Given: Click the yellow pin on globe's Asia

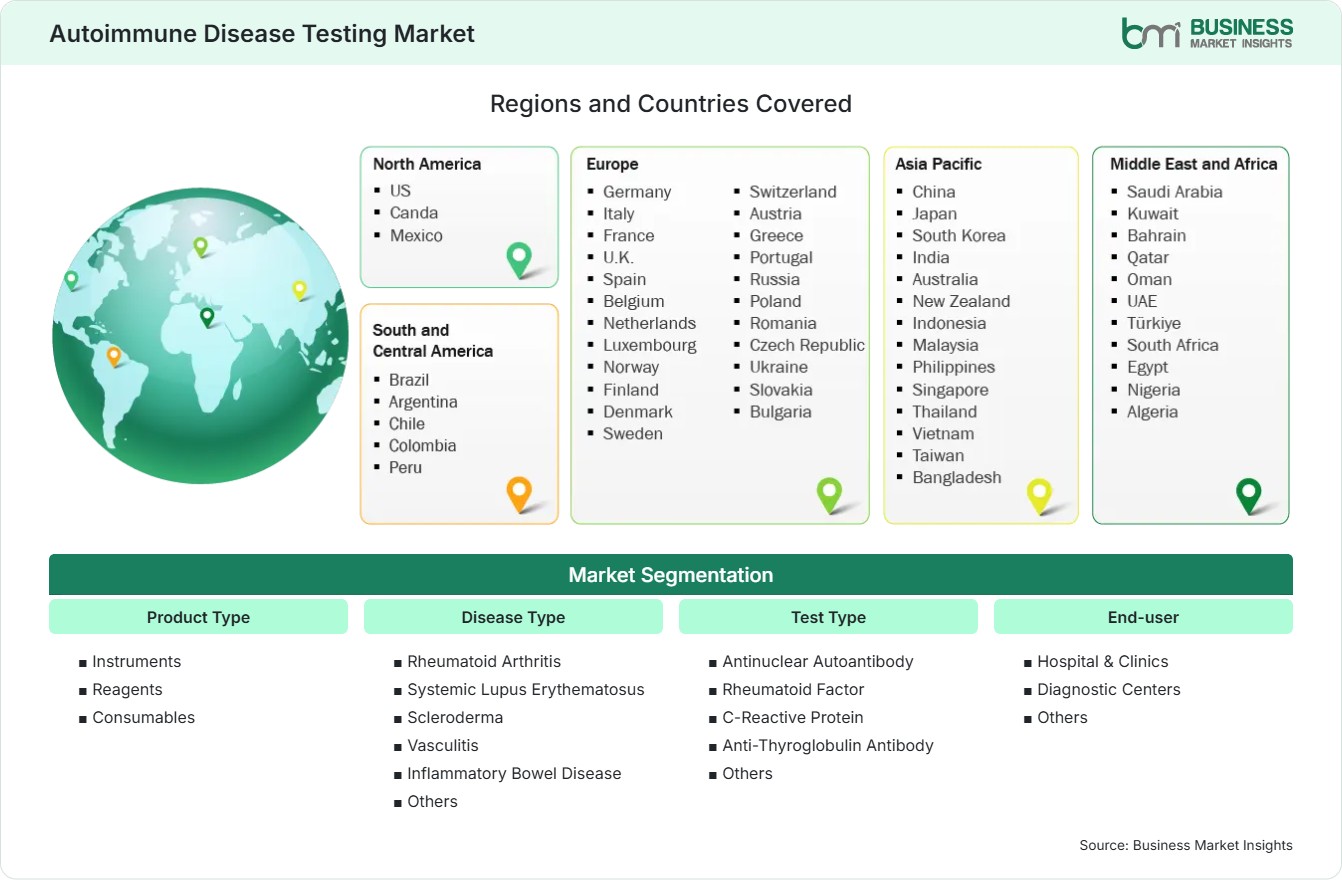Looking at the screenshot, I should (299, 290).
